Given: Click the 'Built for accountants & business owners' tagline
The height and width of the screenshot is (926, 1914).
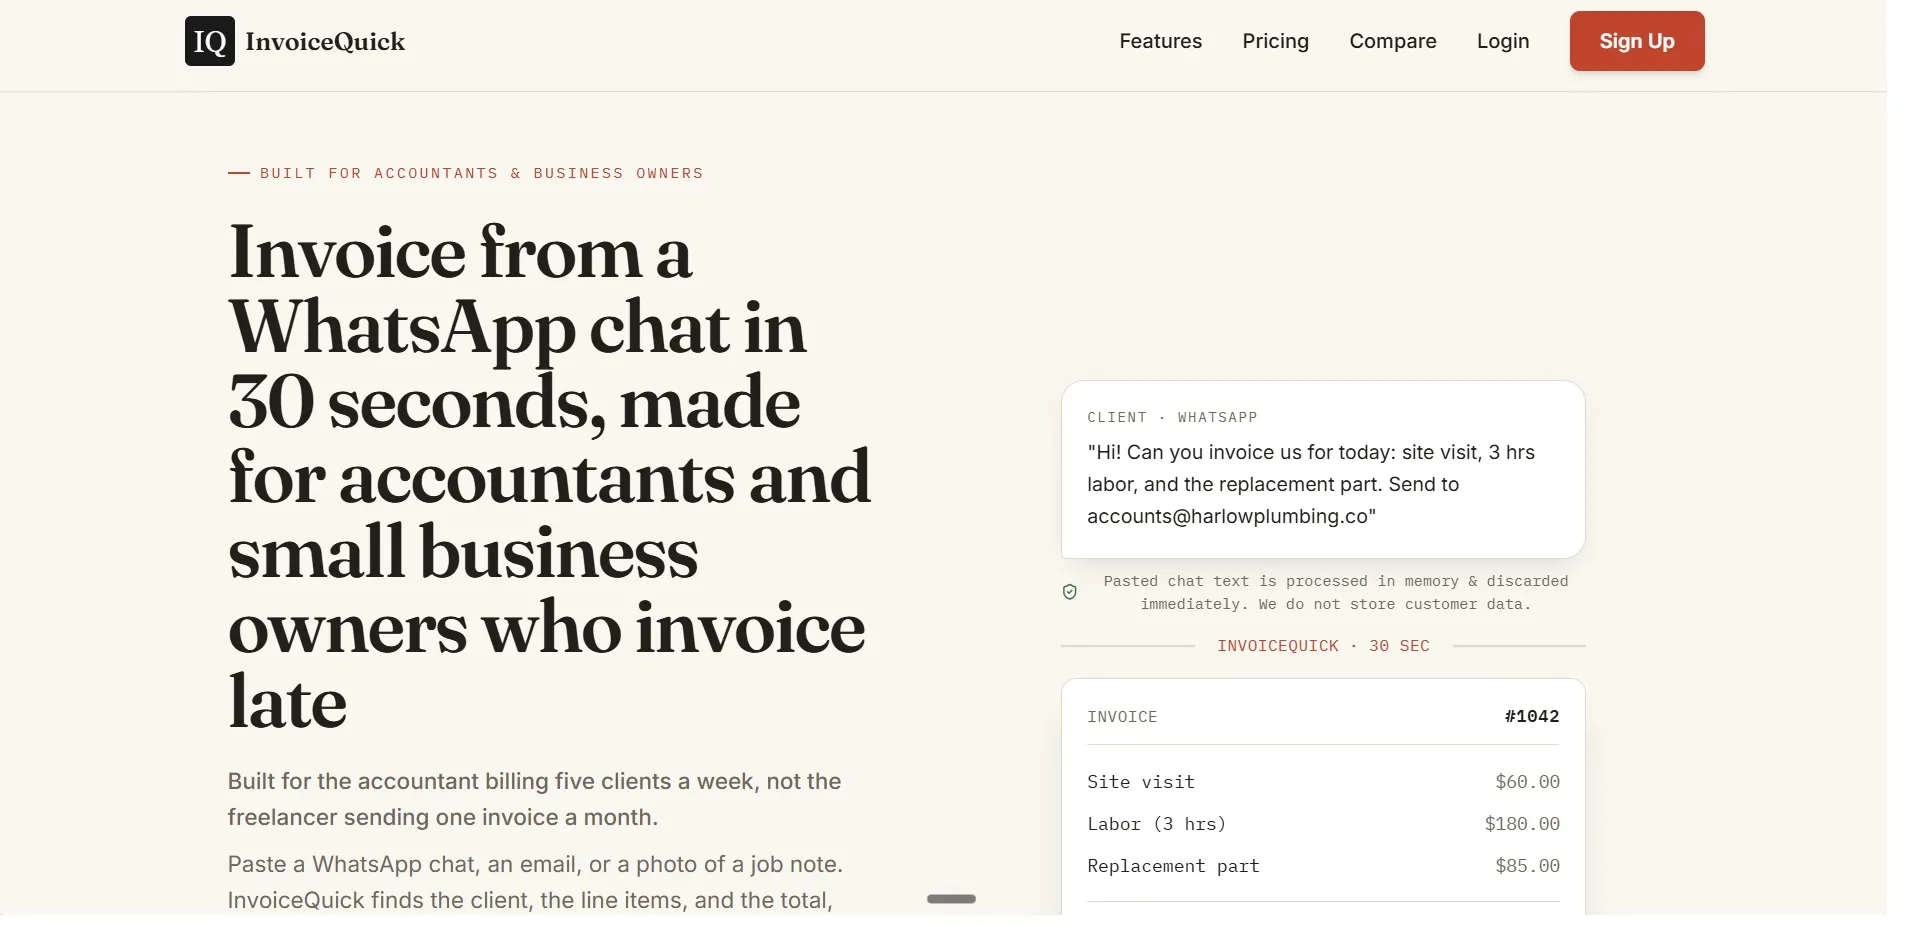Looking at the screenshot, I should click(481, 173).
